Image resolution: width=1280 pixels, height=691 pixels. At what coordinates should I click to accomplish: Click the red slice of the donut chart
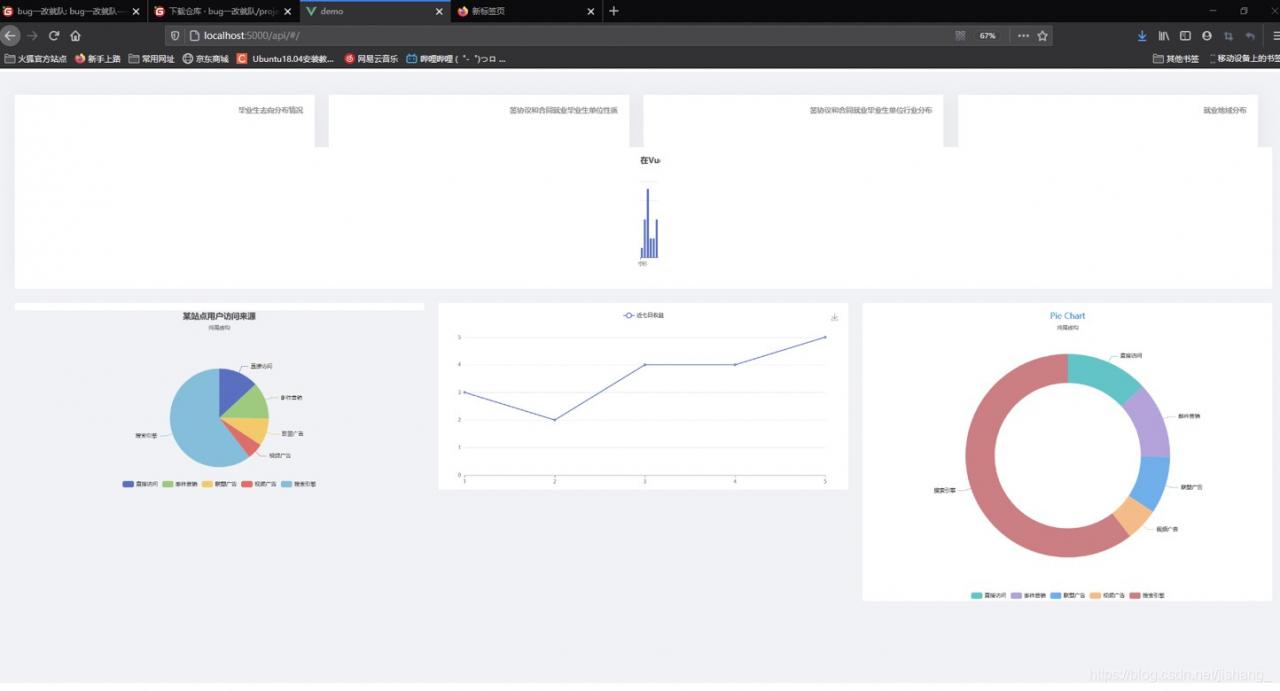[985, 470]
